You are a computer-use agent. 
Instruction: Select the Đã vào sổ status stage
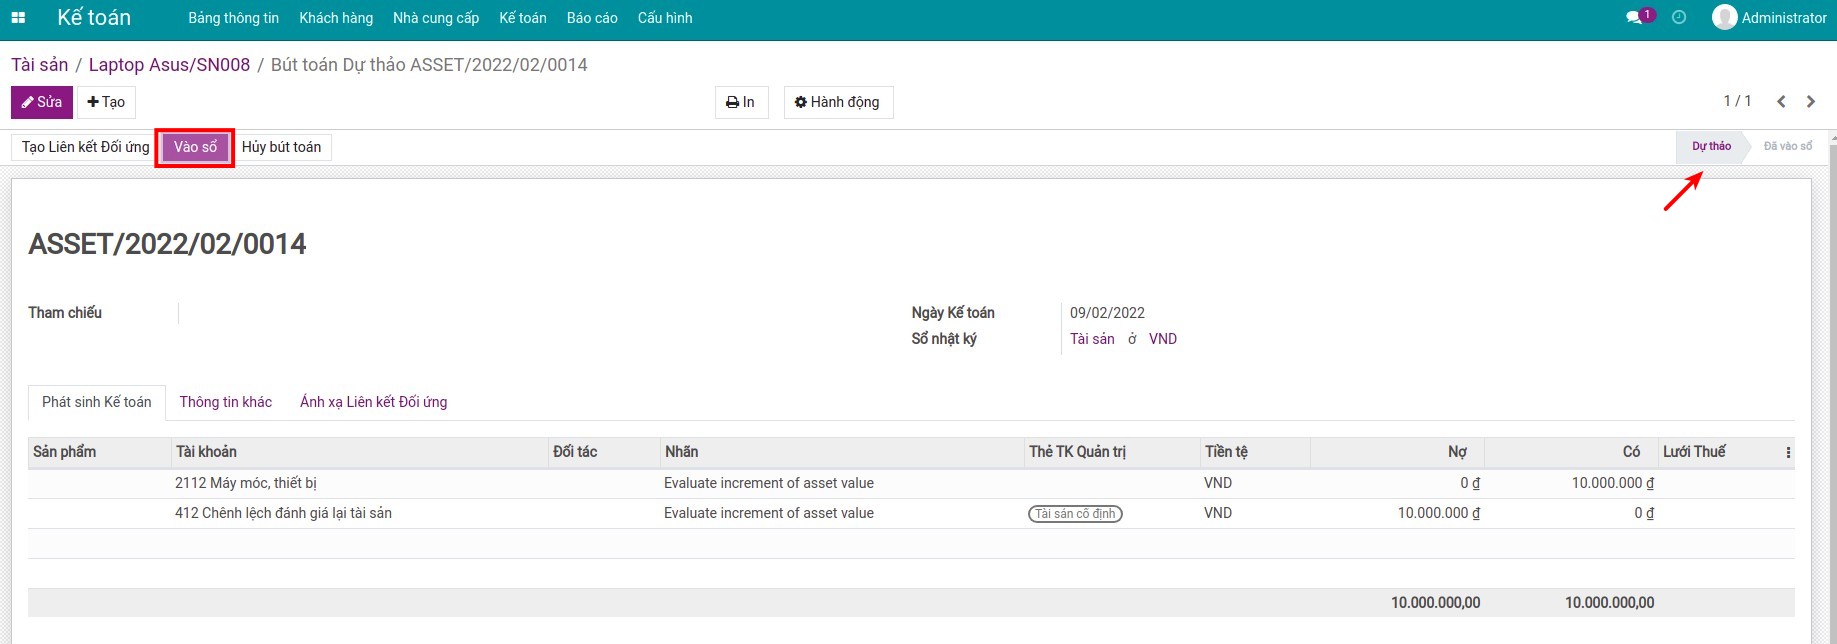pyautogui.click(x=1787, y=146)
